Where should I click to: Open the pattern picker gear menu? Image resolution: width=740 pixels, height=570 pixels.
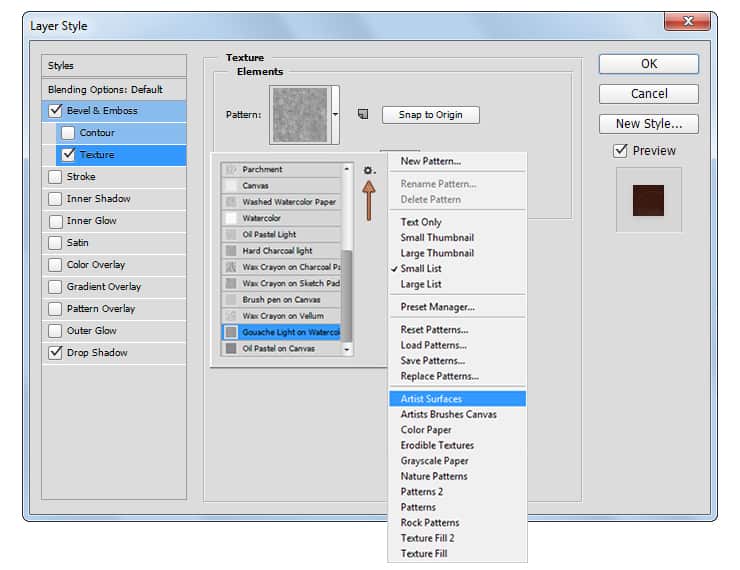coord(369,170)
